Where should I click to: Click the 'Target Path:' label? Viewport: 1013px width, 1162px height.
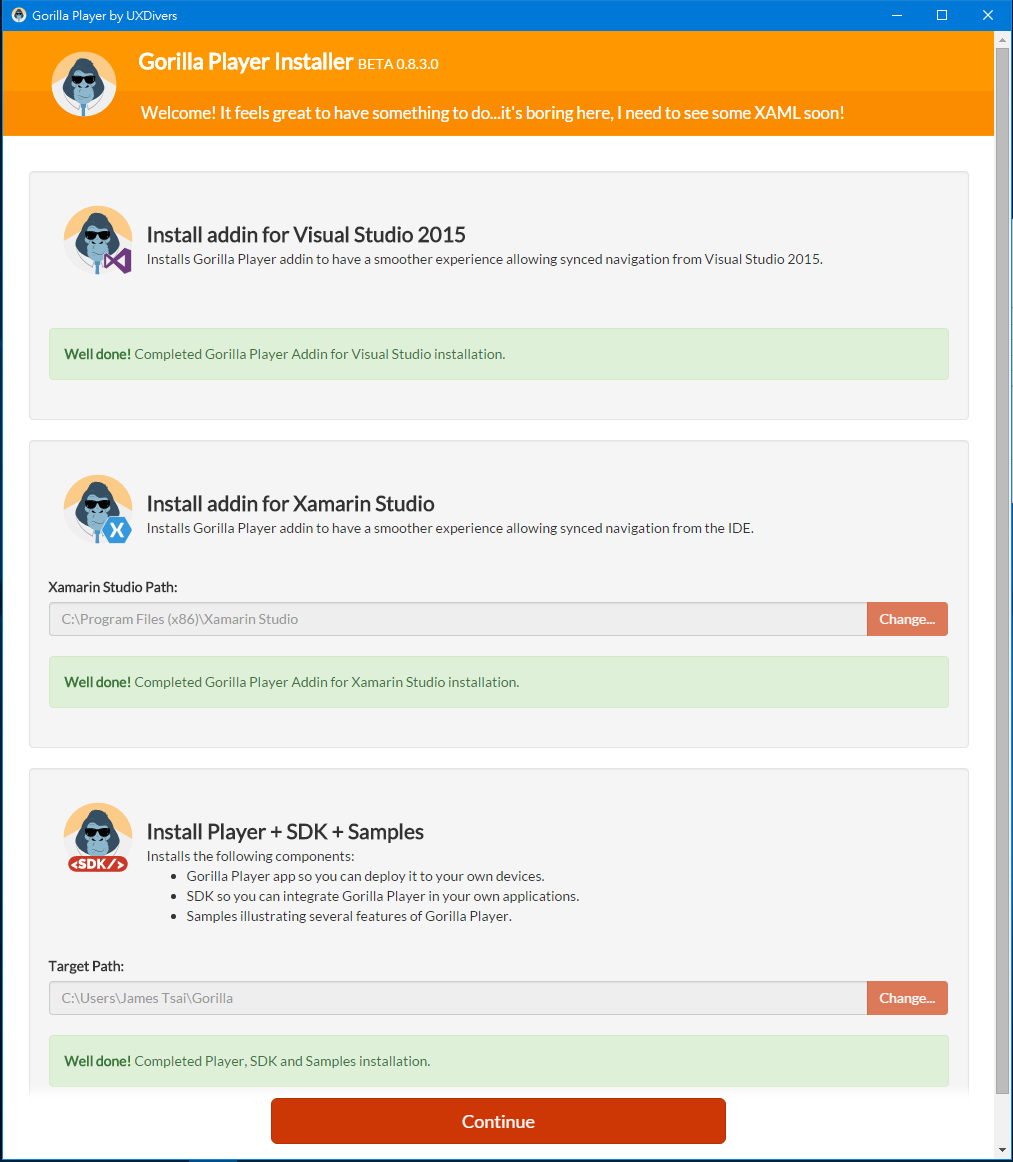[x=86, y=966]
